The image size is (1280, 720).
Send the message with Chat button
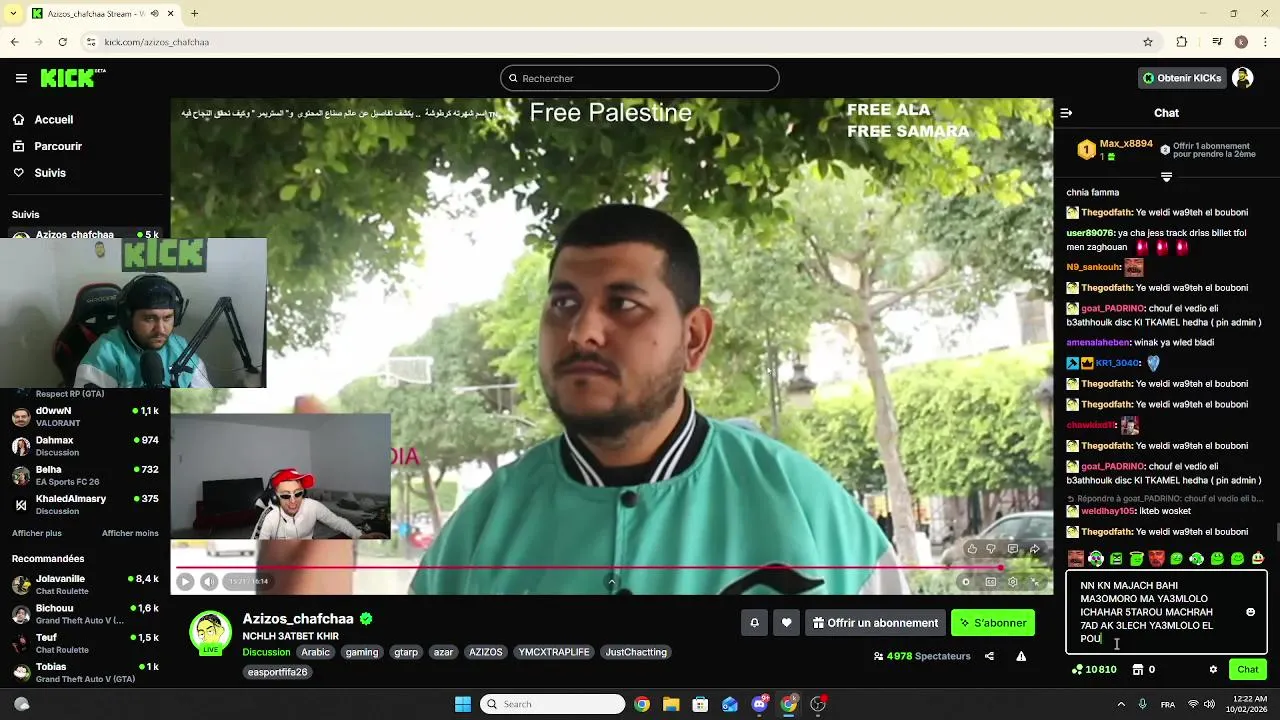[x=1248, y=669]
